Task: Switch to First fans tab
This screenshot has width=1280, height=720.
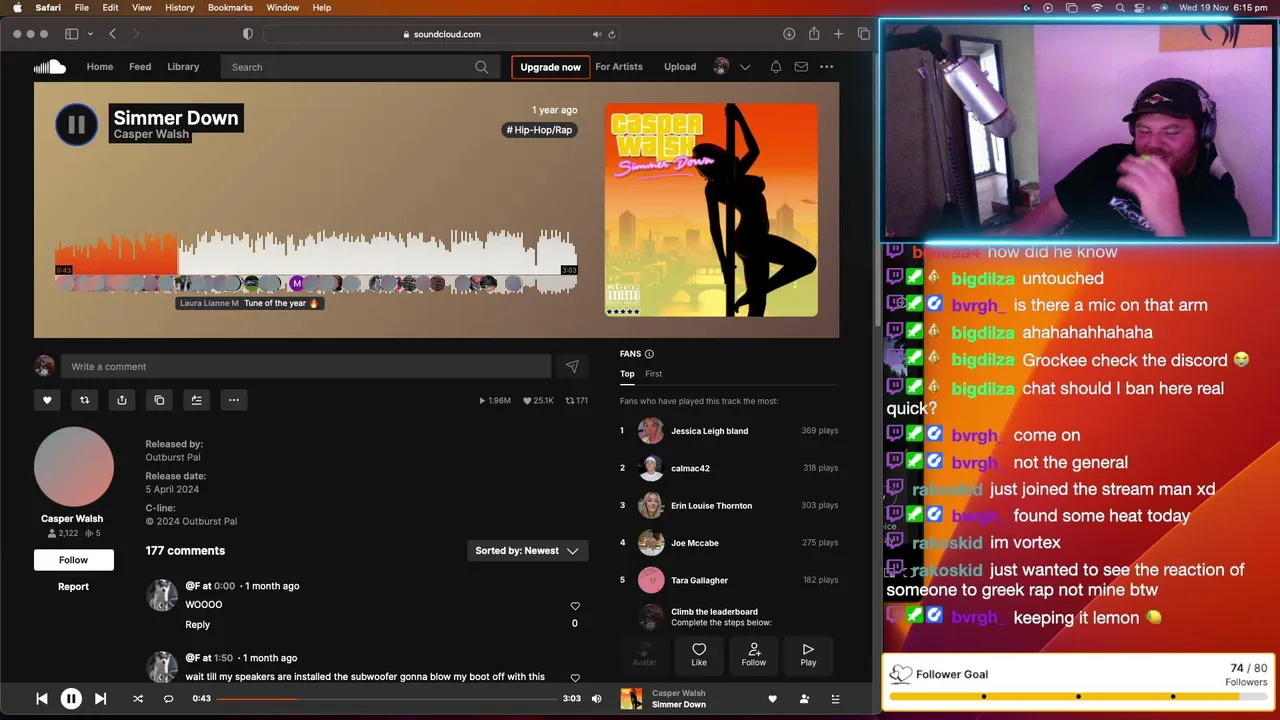Action: click(653, 374)
